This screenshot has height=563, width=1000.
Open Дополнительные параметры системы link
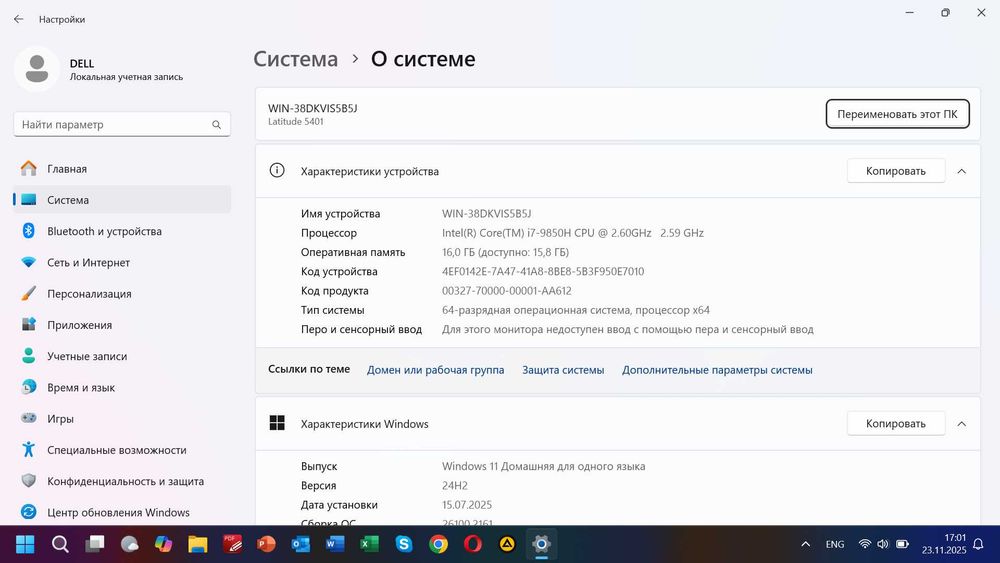pyautogui.click(x=717, y=370)
